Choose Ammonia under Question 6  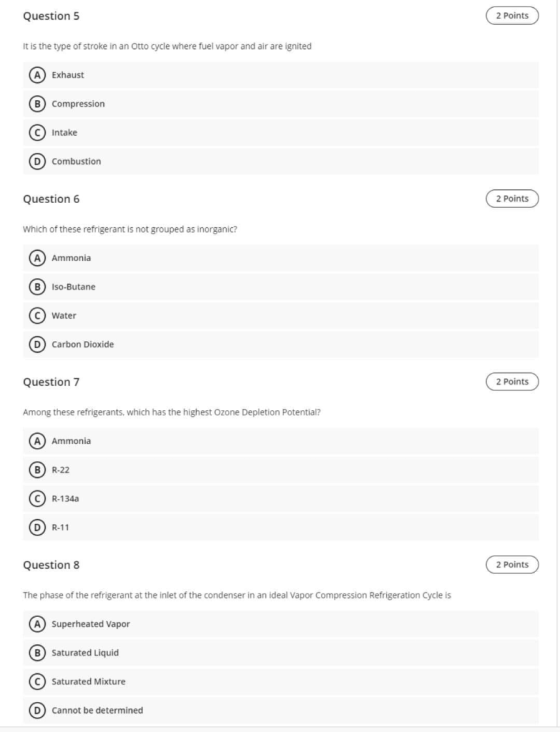[281, 258]
